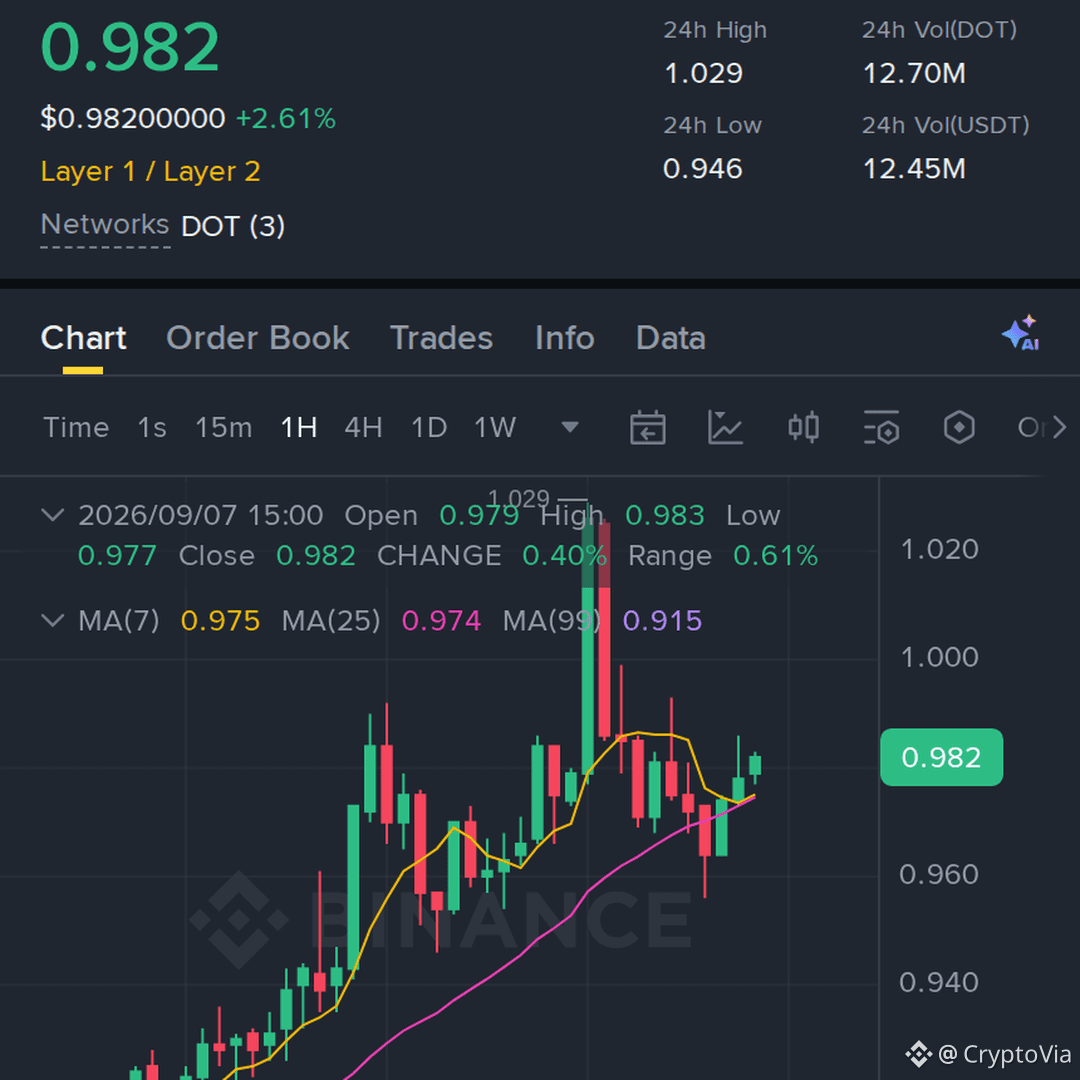Open the calendar date-jump icon
Viewport: 1080px width, 1080px height.
click(647, 427)
